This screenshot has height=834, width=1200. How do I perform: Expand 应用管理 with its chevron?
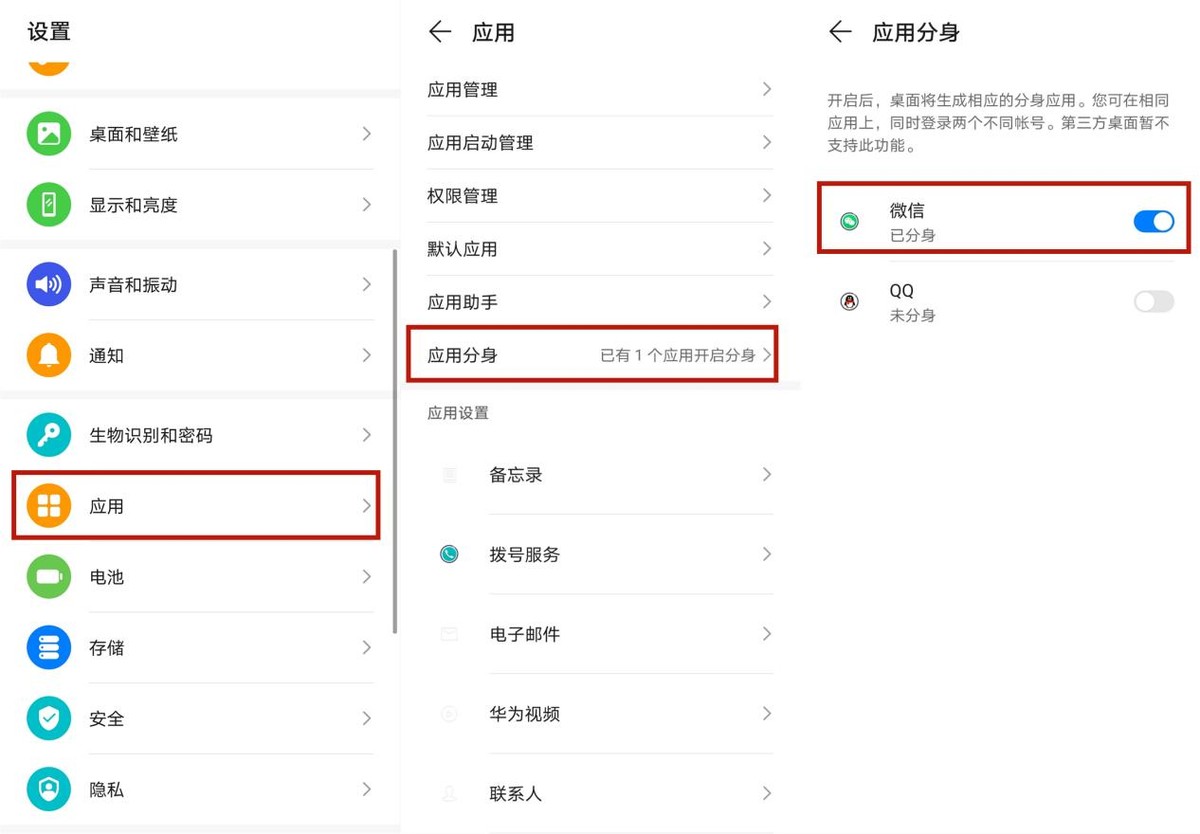coord(765,89)
